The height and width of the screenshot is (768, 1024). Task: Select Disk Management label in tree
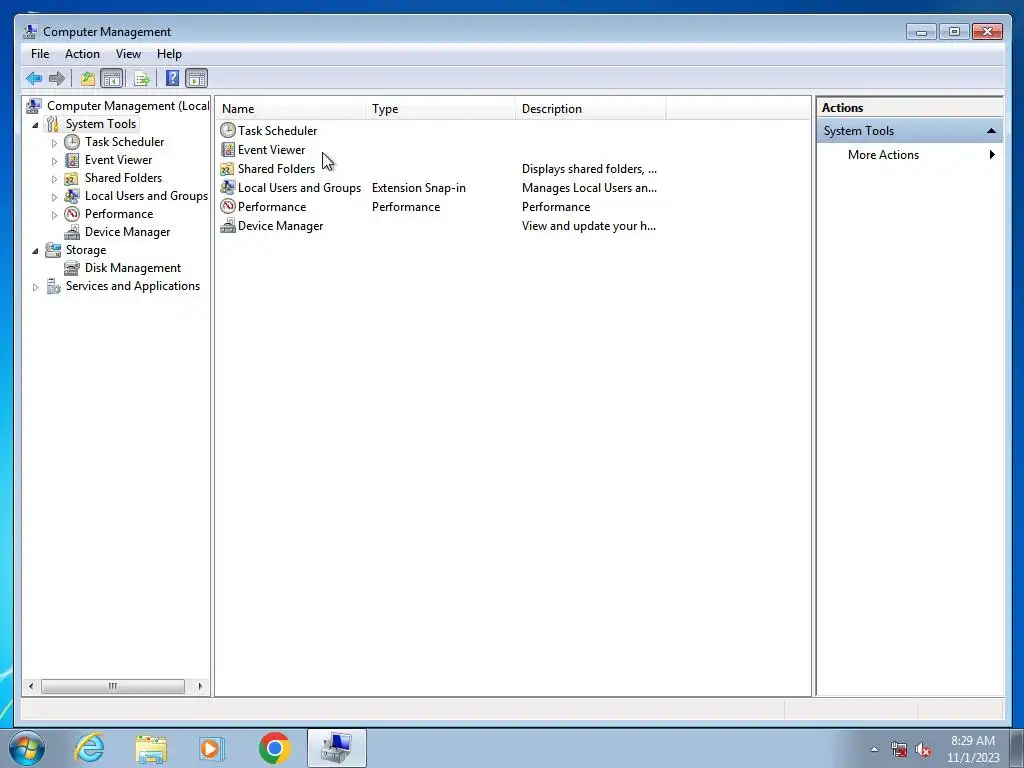(133, 268)
